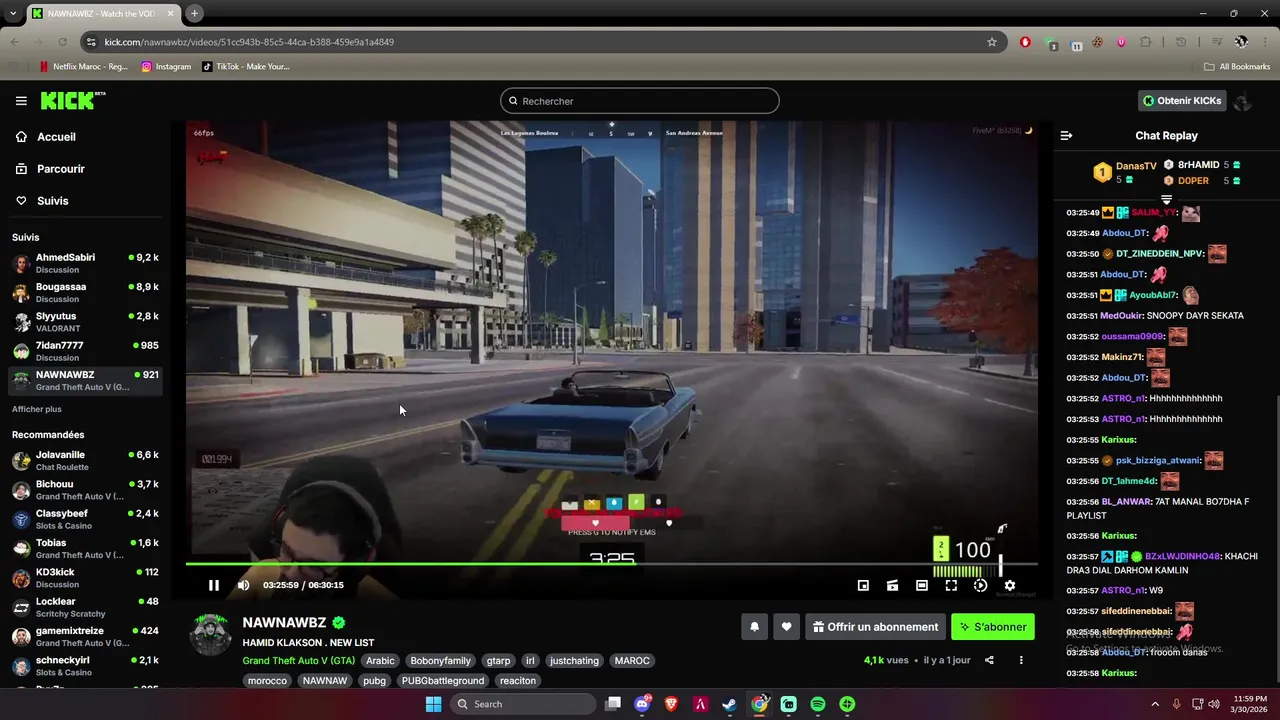Viewport: 1280px width, 720px height.
Task: Share the video via share icon
Action: (x=989, y=660)
